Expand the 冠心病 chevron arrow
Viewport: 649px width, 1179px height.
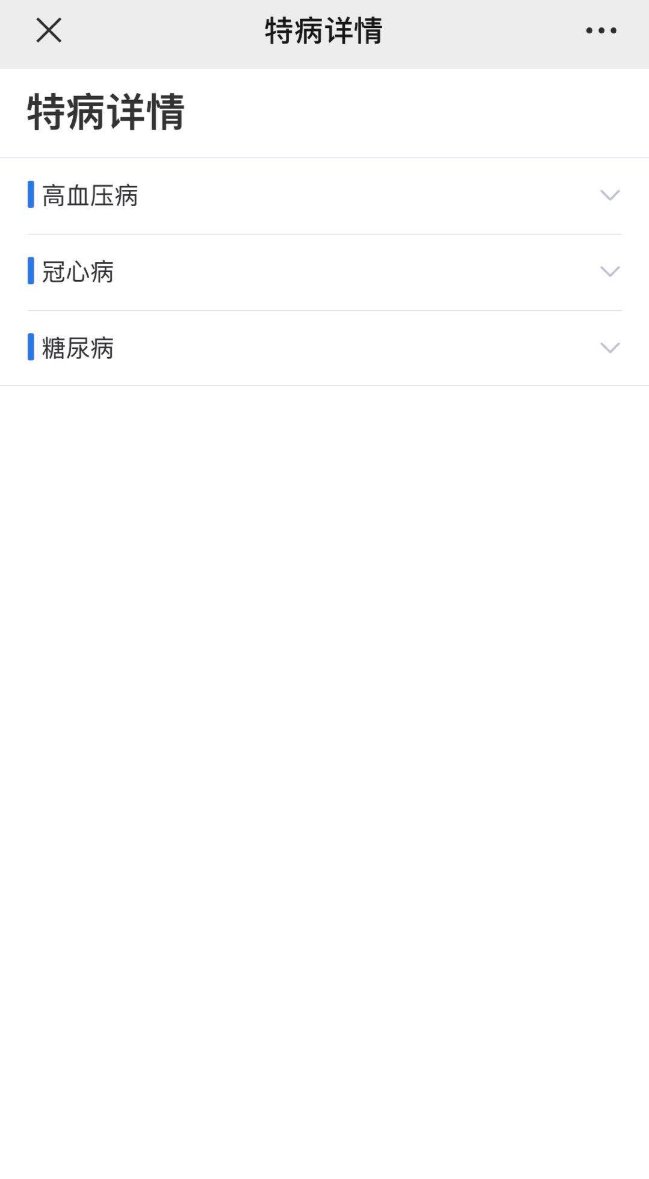coord(610,271)
